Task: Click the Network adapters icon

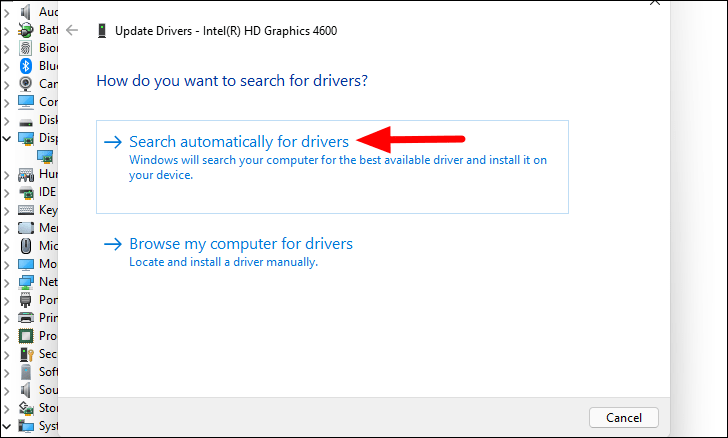Action: coord(26,282)
